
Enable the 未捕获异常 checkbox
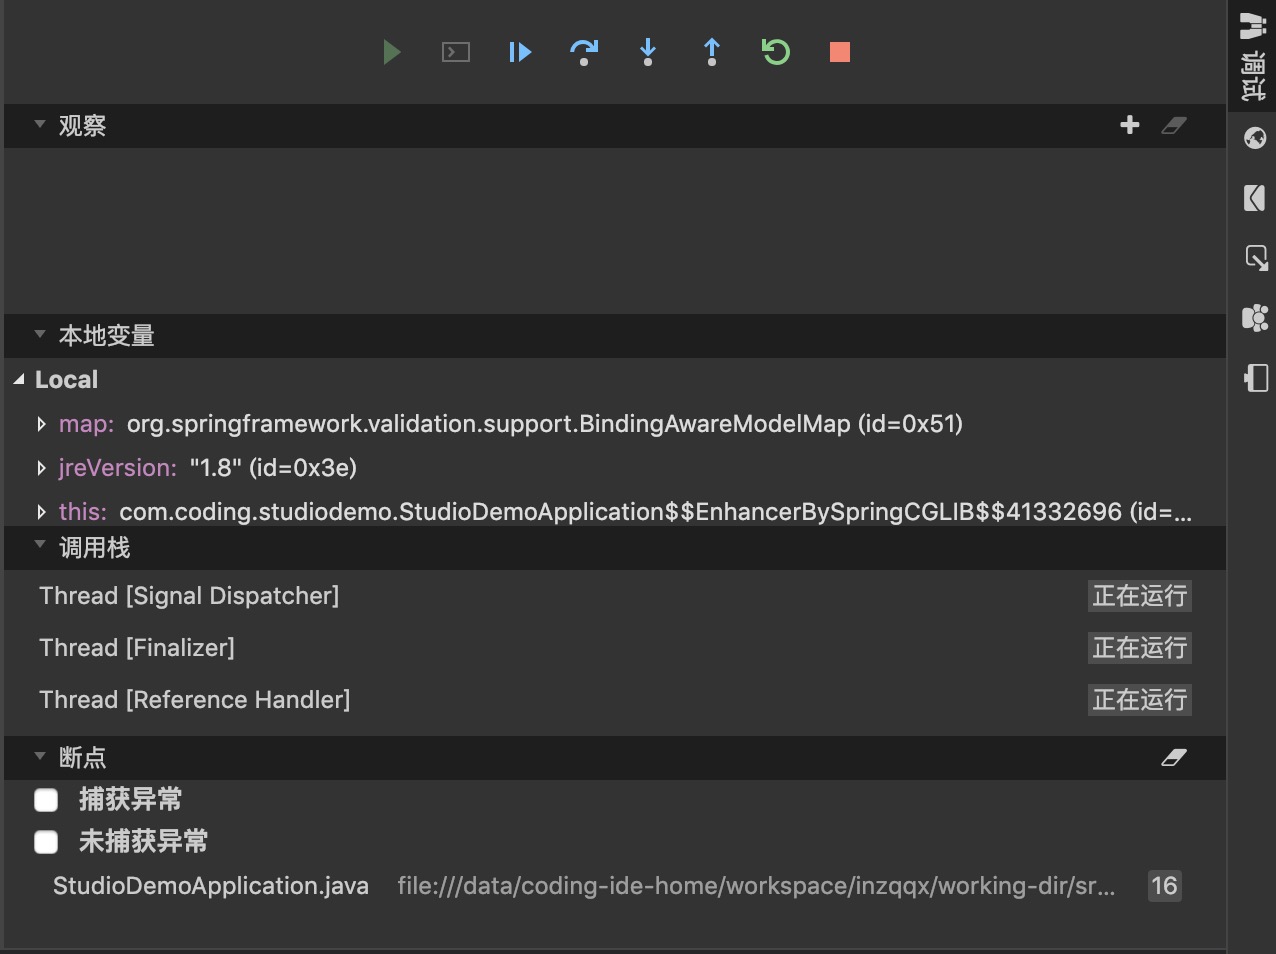coord(46,842)
